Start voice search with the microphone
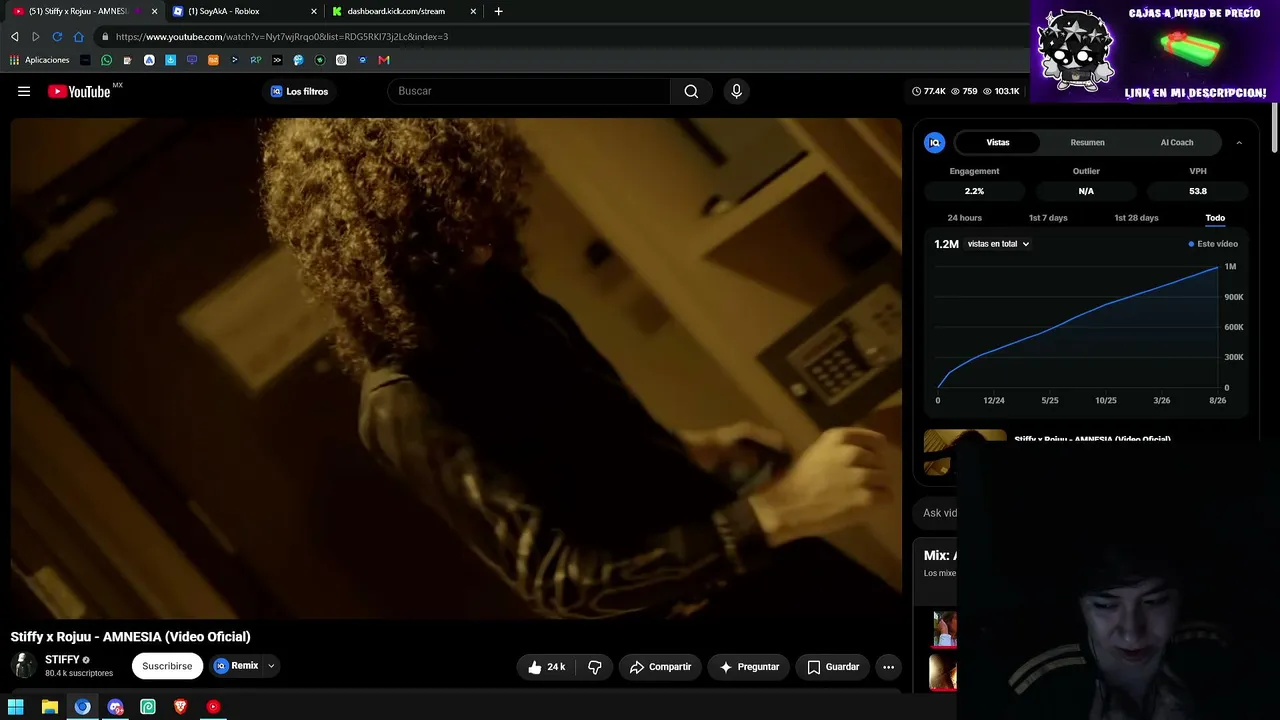Image resolution: width=1280 pixels, height=720 pixels. pyautogui.click(x=736, y=91)
